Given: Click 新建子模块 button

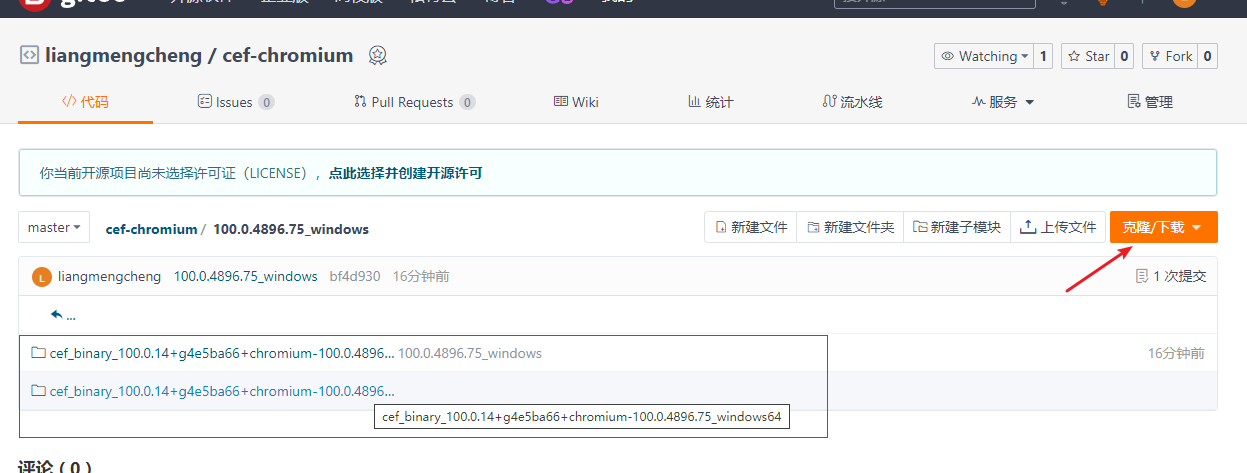Looking at the screenshot, I should coord(957,227).
